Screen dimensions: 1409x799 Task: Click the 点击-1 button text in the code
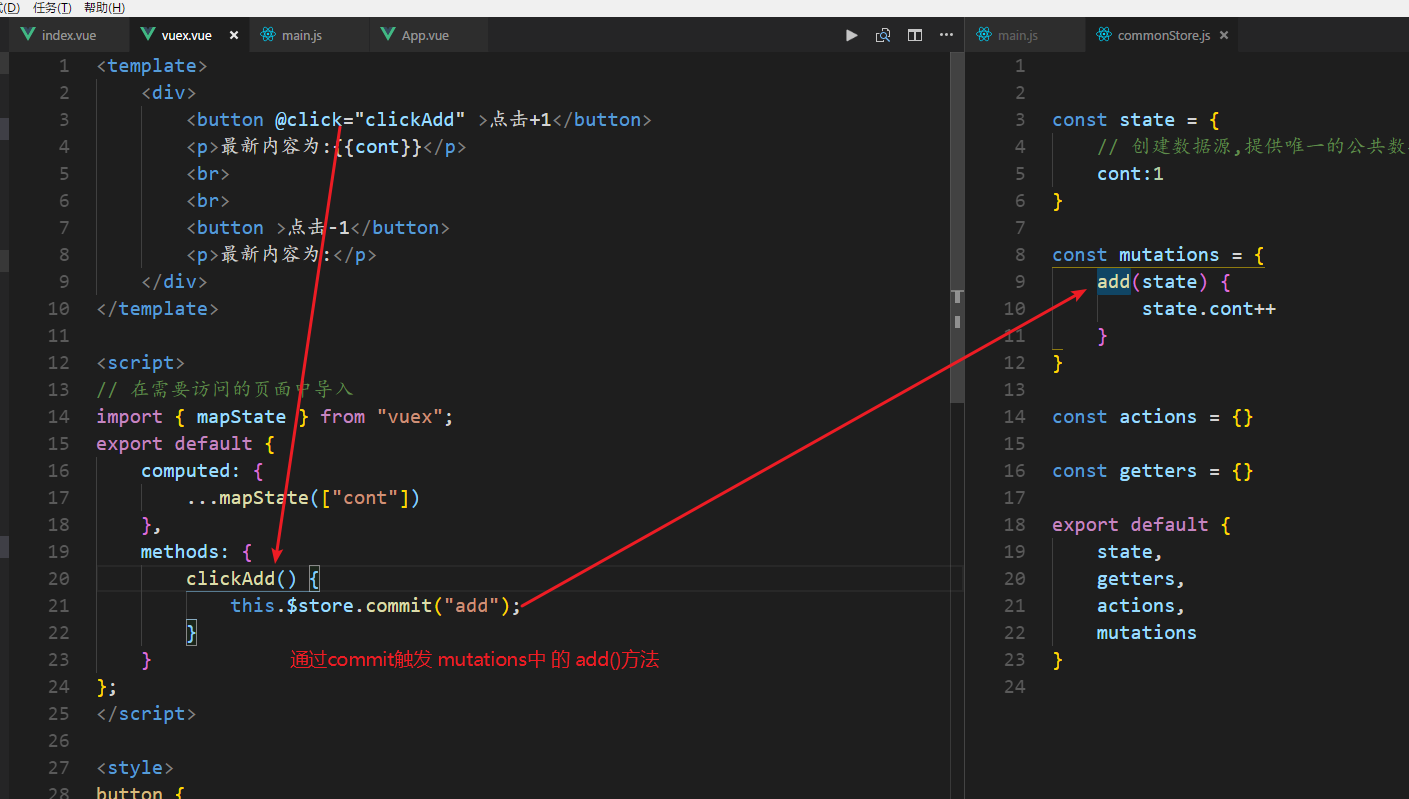319,228
